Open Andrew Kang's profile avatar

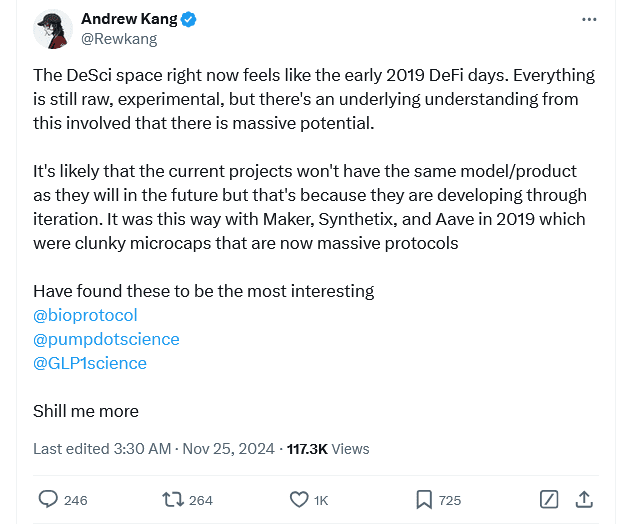pyautogui.click(x=53, y=29)
